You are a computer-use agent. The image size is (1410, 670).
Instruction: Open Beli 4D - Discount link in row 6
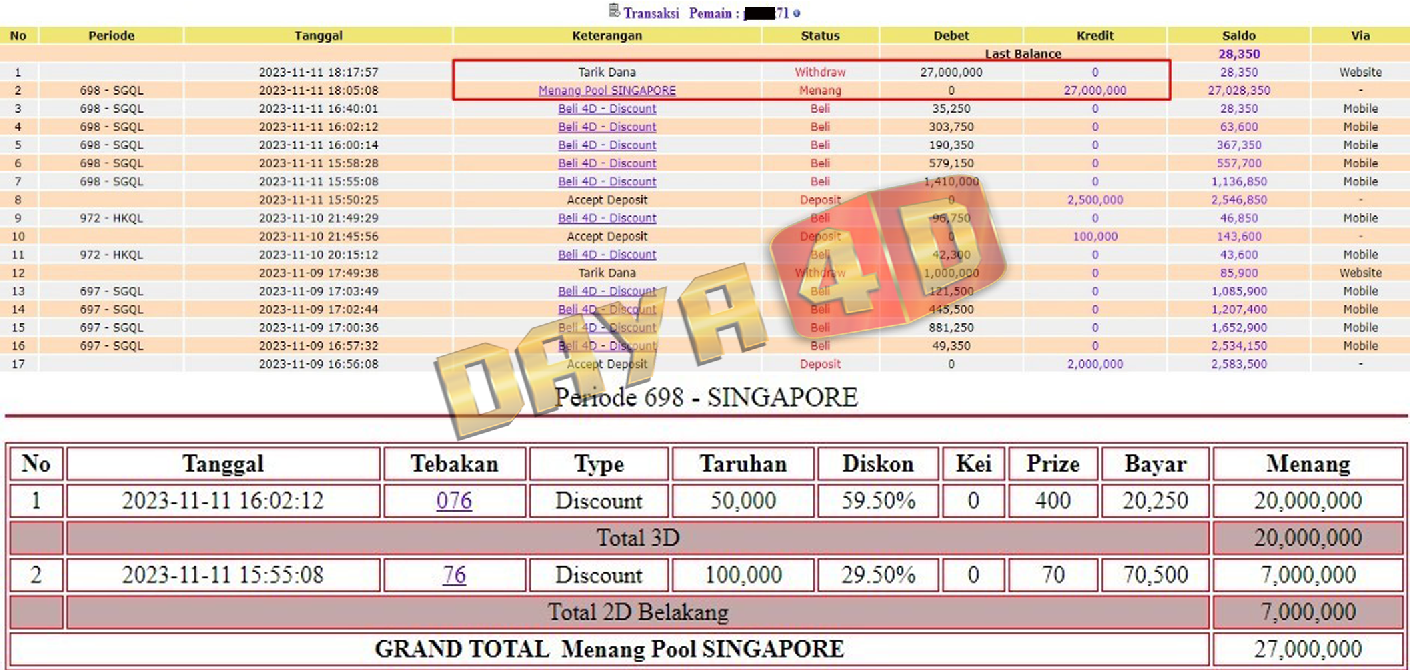607,164
